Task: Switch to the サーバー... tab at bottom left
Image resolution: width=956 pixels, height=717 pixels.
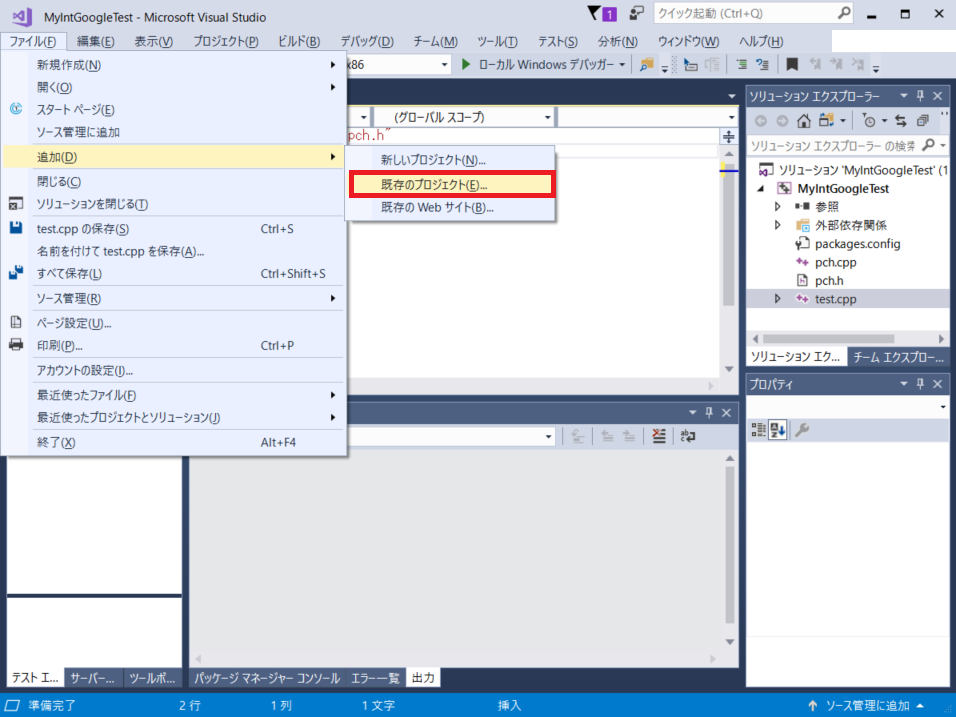Action: 92,678
